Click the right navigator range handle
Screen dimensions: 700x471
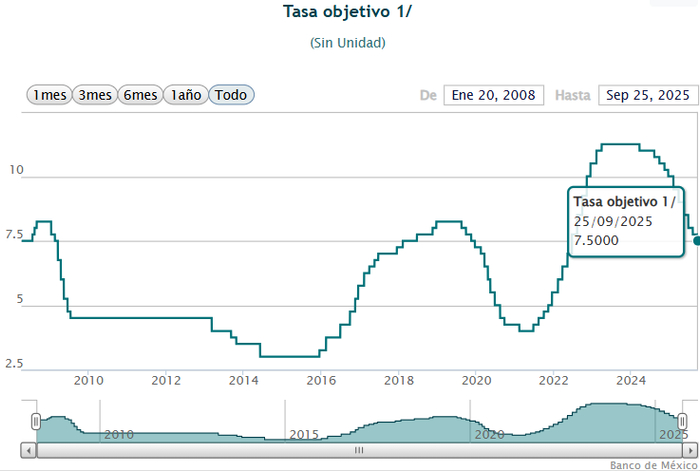coord(682,421)
